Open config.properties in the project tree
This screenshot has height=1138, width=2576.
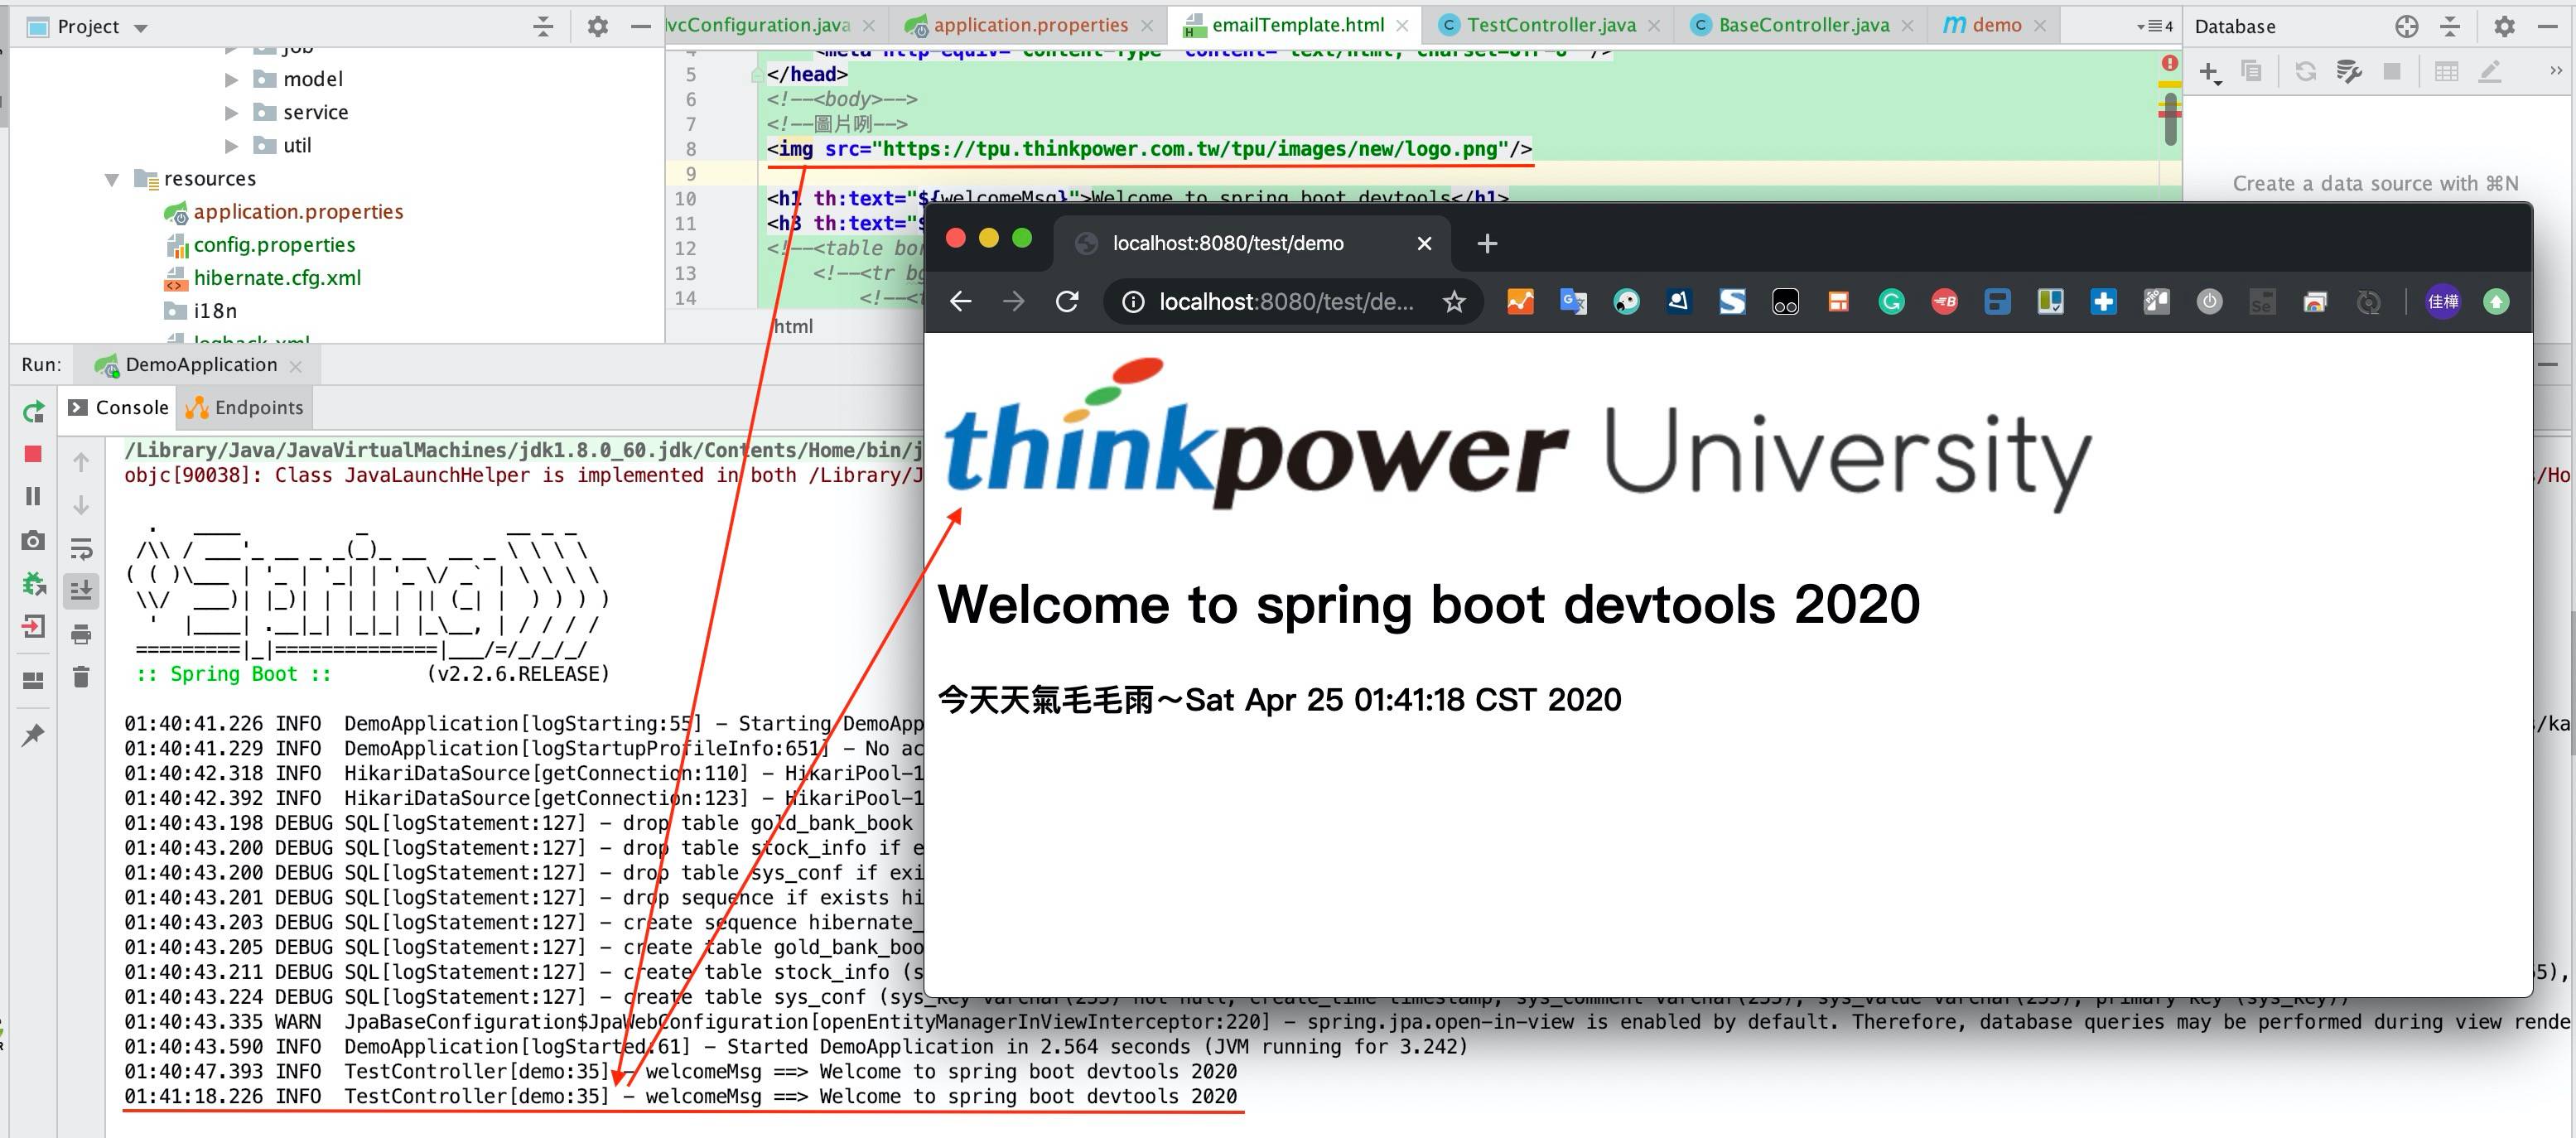[x=274, y=245]
